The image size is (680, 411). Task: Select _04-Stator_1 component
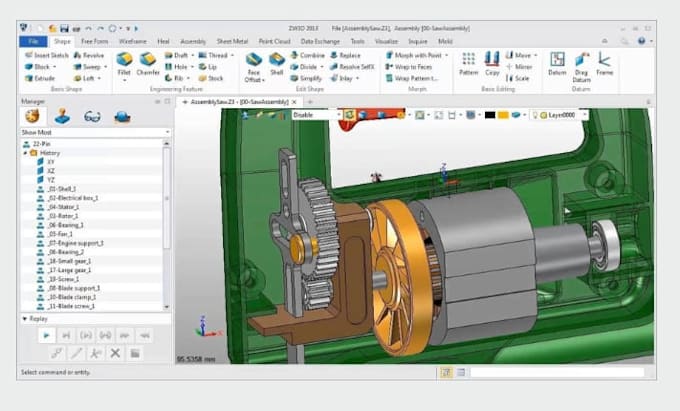coord(63,207)
